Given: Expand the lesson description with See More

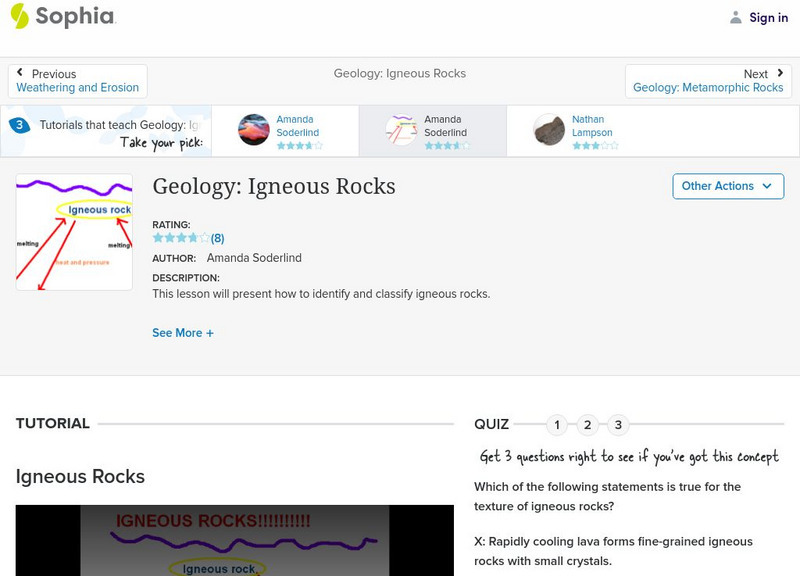Looking at the screenshot, I should tap(182, 332).
